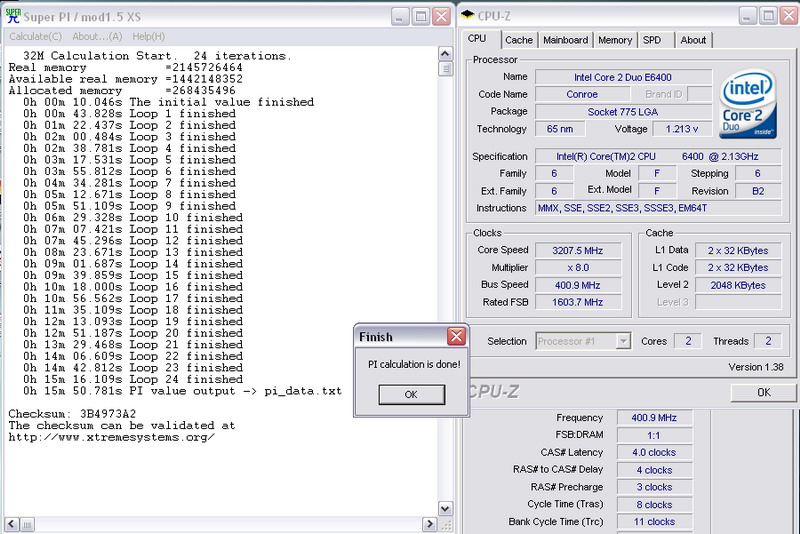This screenshot has width=800, height=534.
Task: Click the CAS# Latency value '4.0 clocks'
Action: pos(655,452)
